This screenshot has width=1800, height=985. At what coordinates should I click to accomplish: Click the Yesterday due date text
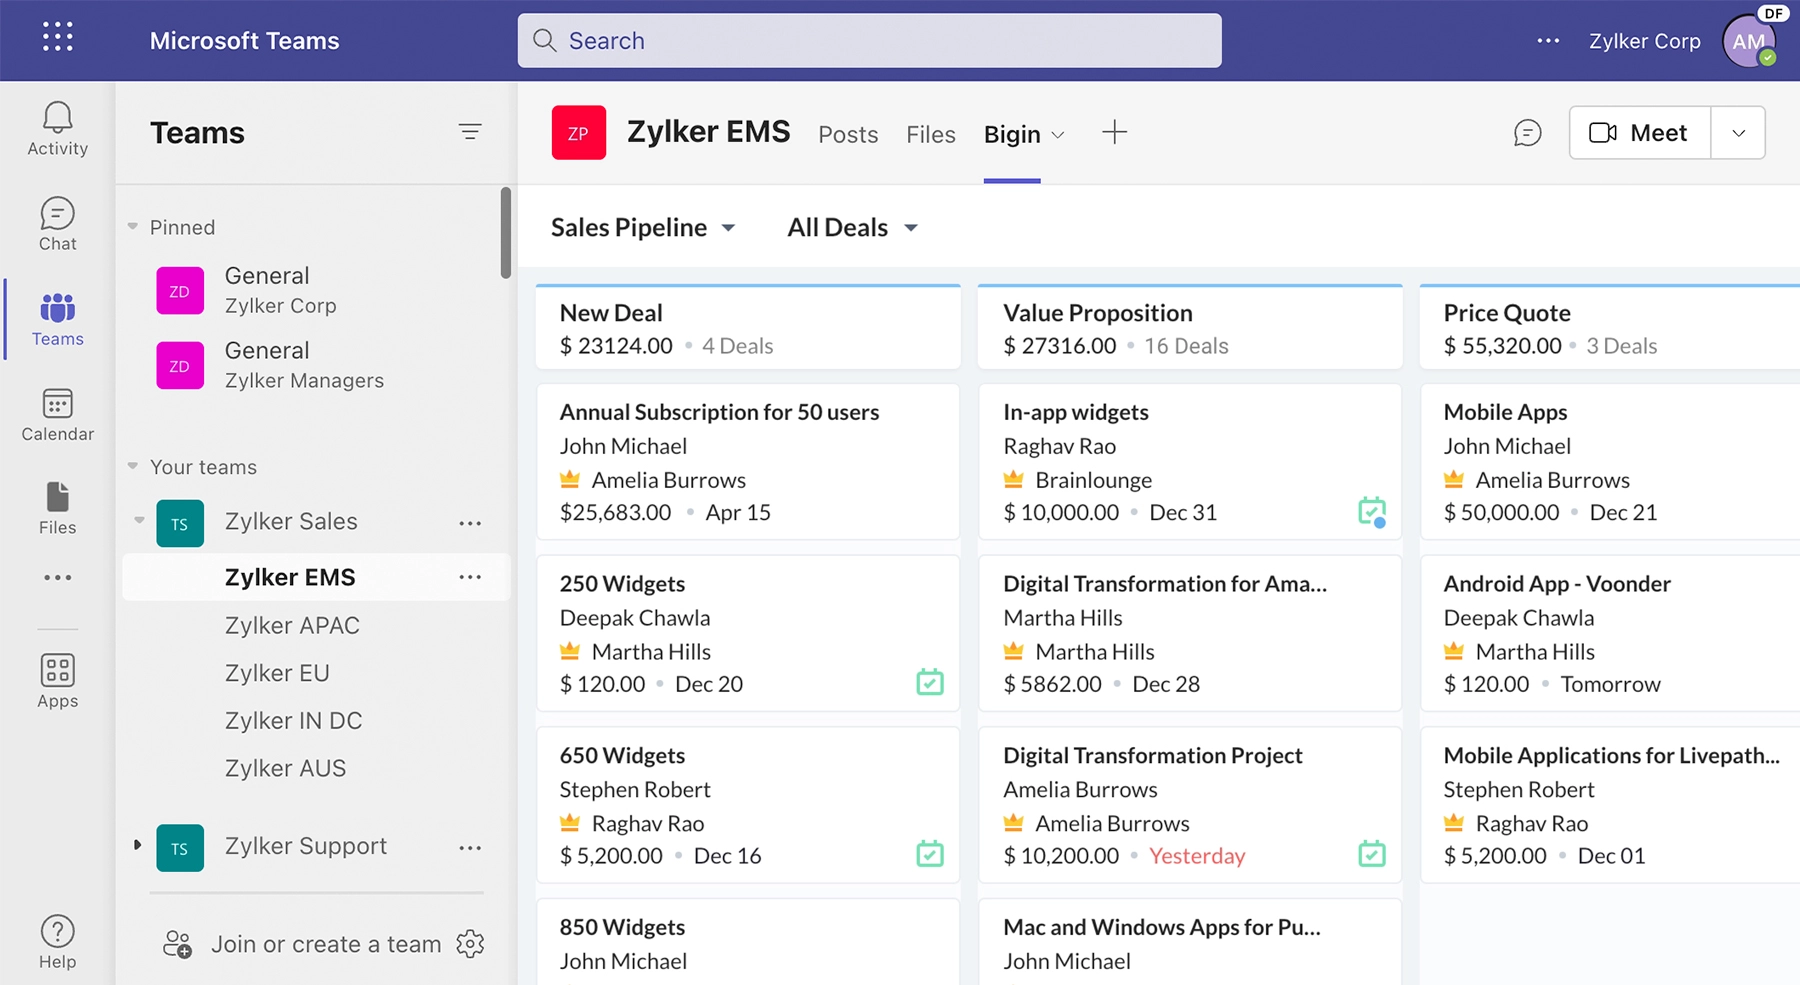click(x=1197, y=856)
